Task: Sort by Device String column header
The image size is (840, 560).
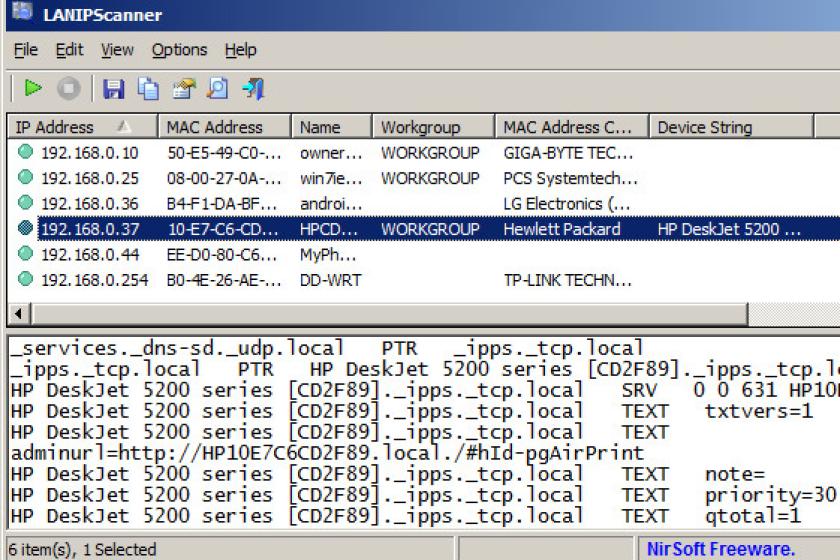Action: click(732, 127)
